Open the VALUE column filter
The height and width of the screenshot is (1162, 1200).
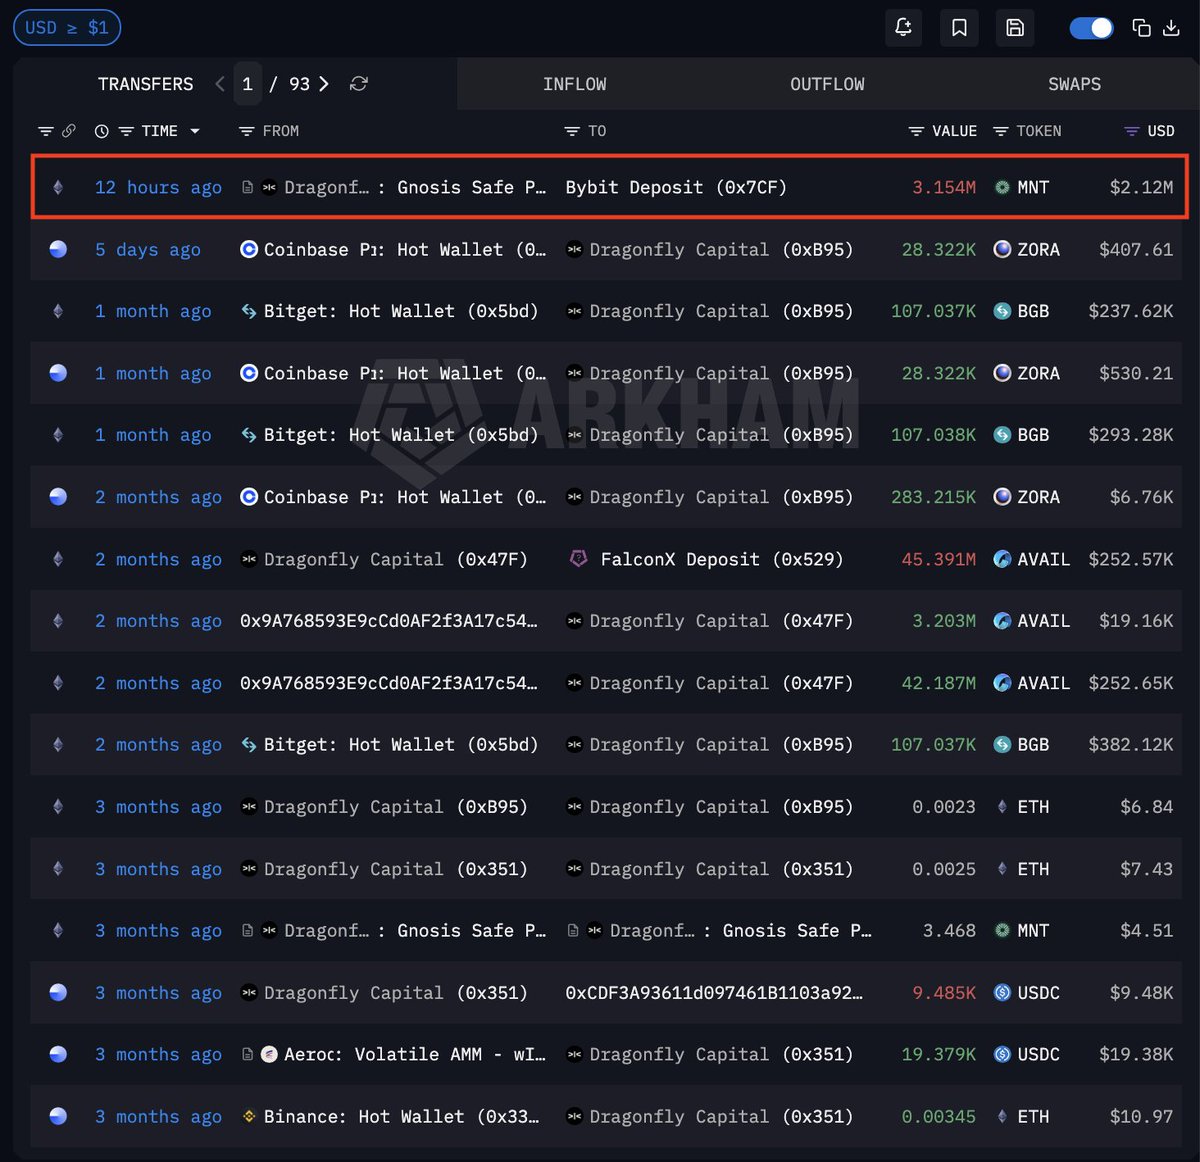[916, 131]
